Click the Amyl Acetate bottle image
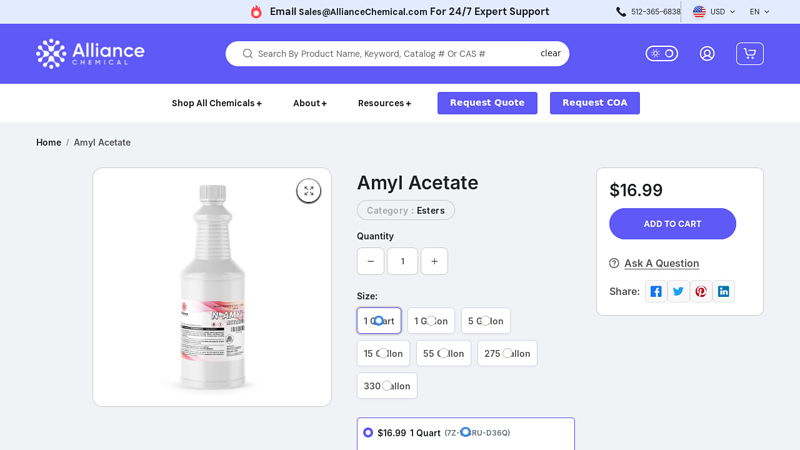The image size is (800, 450). (213, 287)
